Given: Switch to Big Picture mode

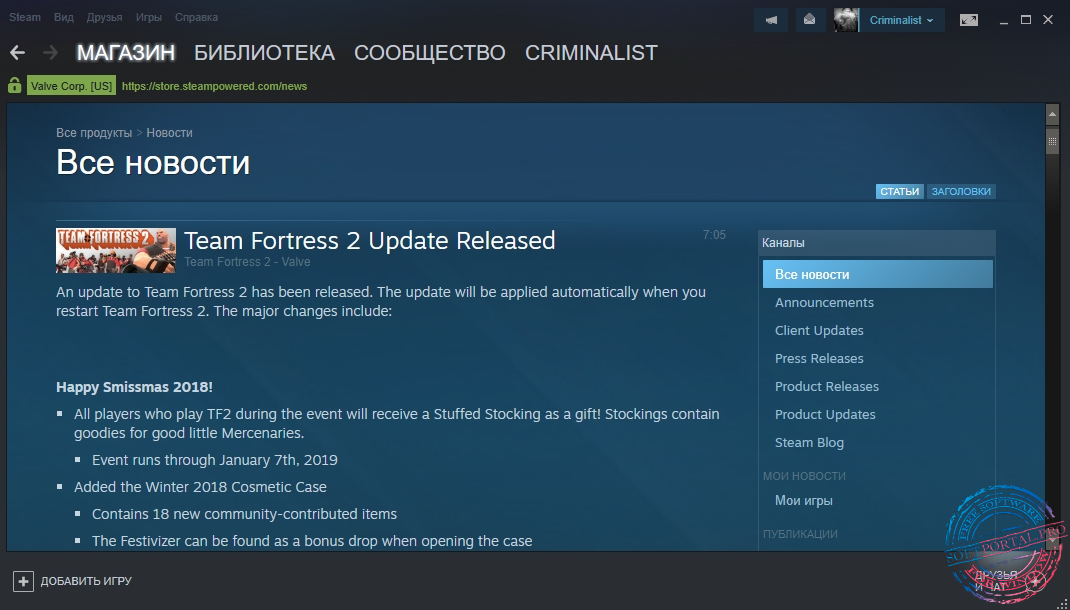Looking at the screenshot, I should [x=968, y=20].
